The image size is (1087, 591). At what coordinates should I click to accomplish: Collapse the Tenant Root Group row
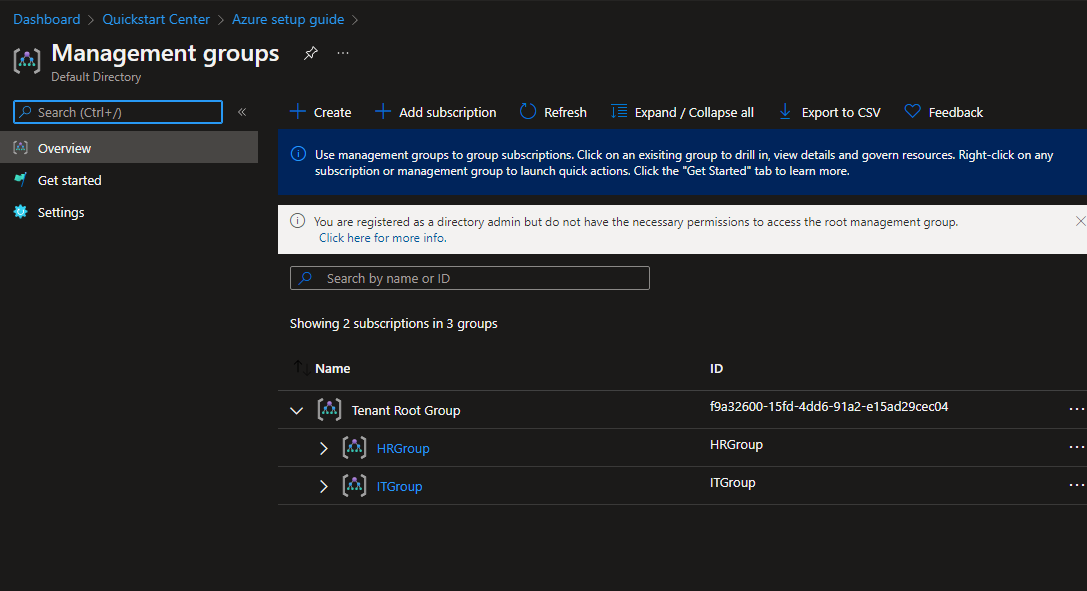[x=296, y=410]
